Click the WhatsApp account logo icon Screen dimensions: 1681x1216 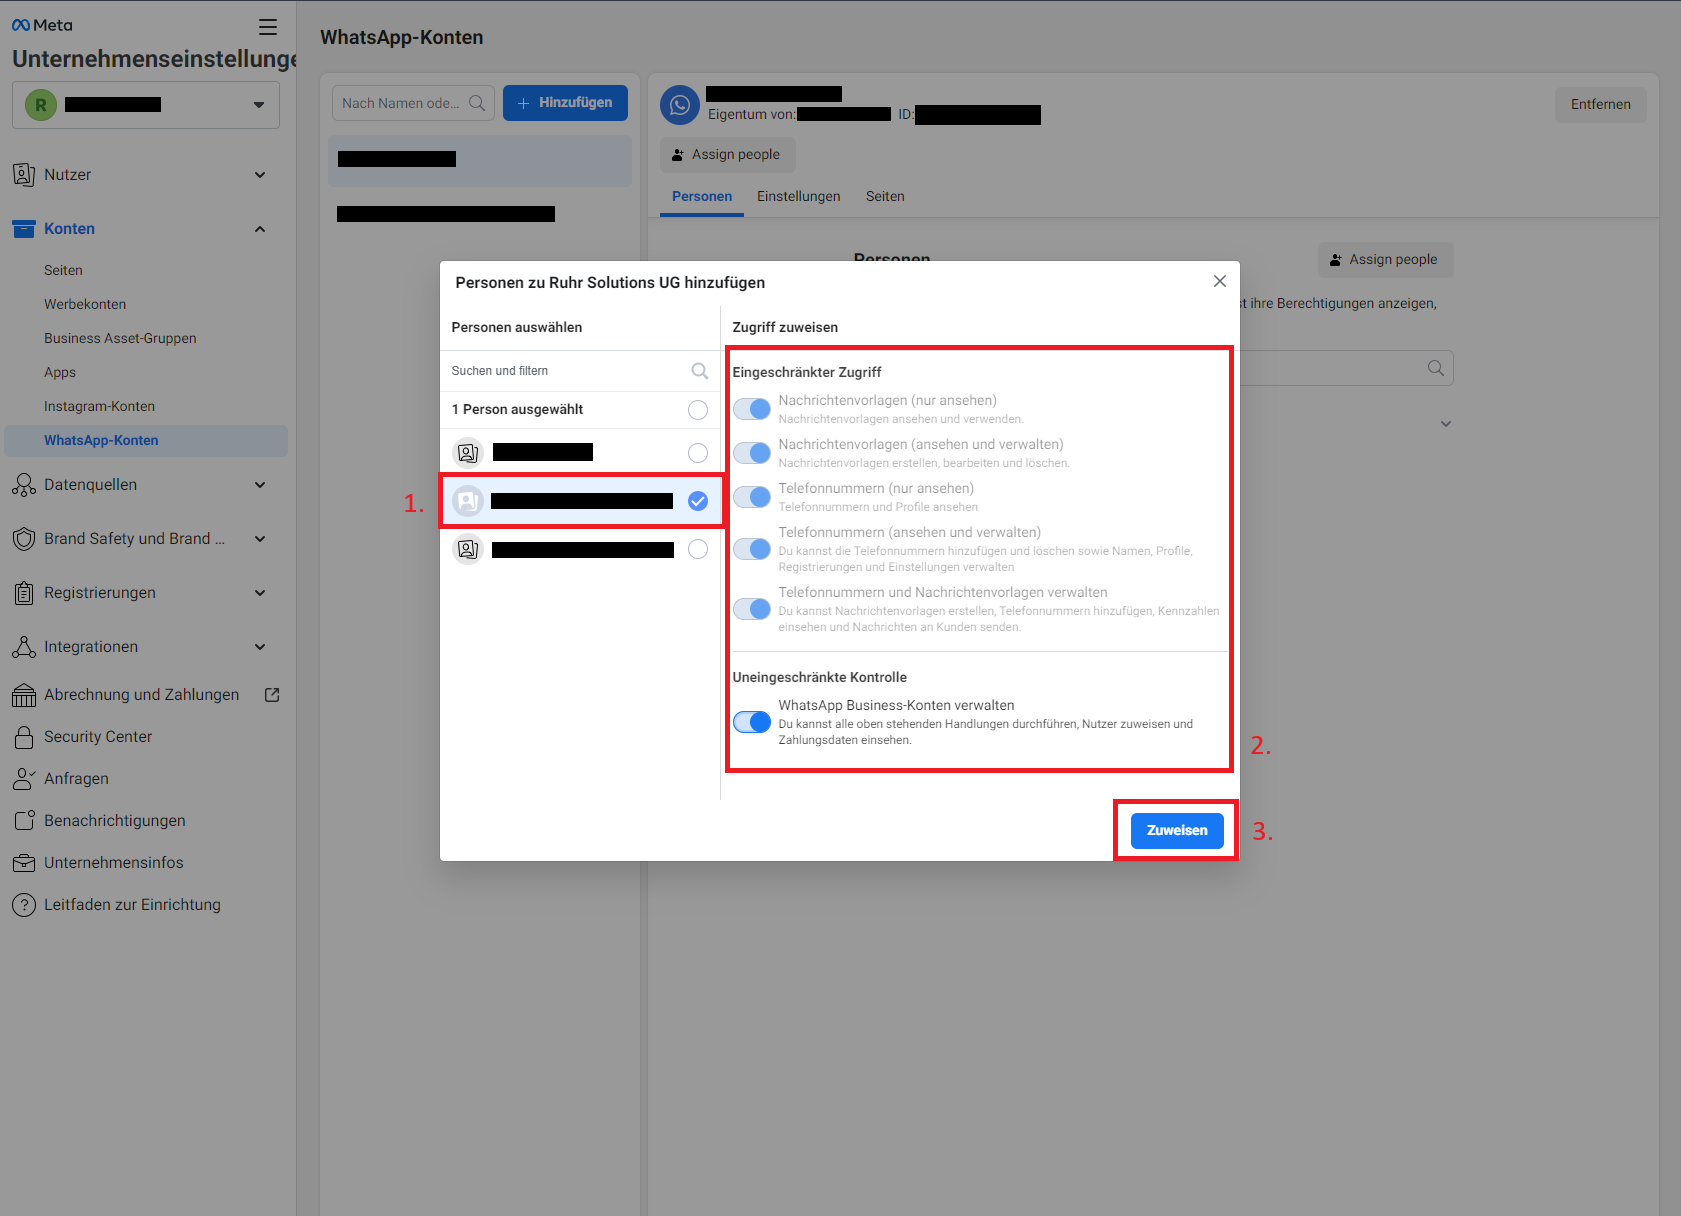680,105
